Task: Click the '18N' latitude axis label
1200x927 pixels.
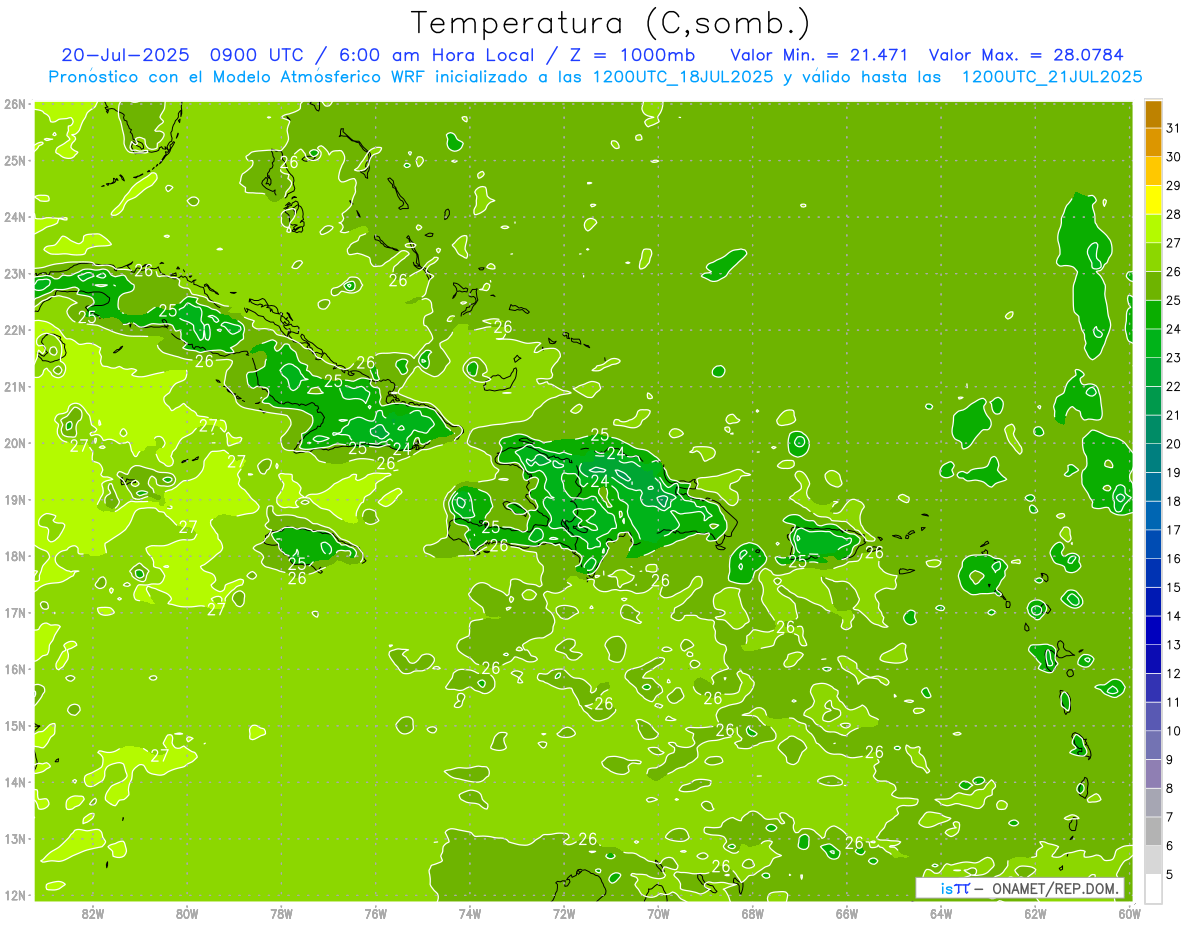Action: pyautogui.click(x=15, y=556)
